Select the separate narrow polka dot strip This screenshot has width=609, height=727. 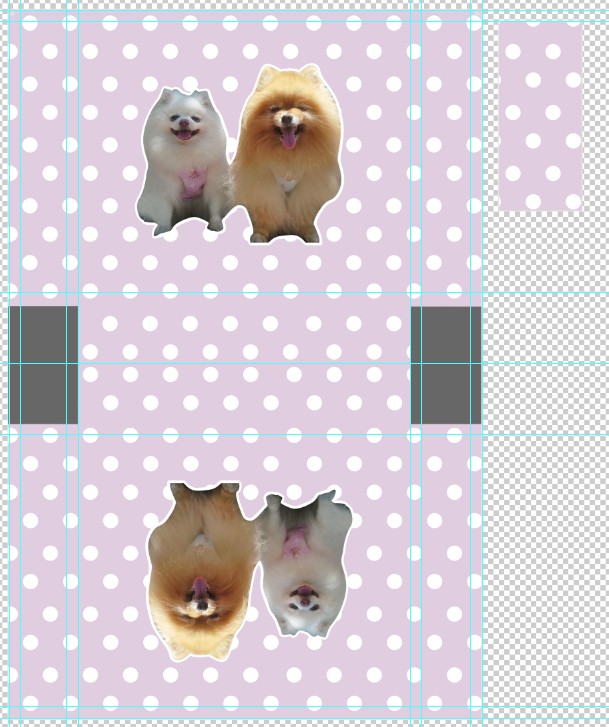540,117
